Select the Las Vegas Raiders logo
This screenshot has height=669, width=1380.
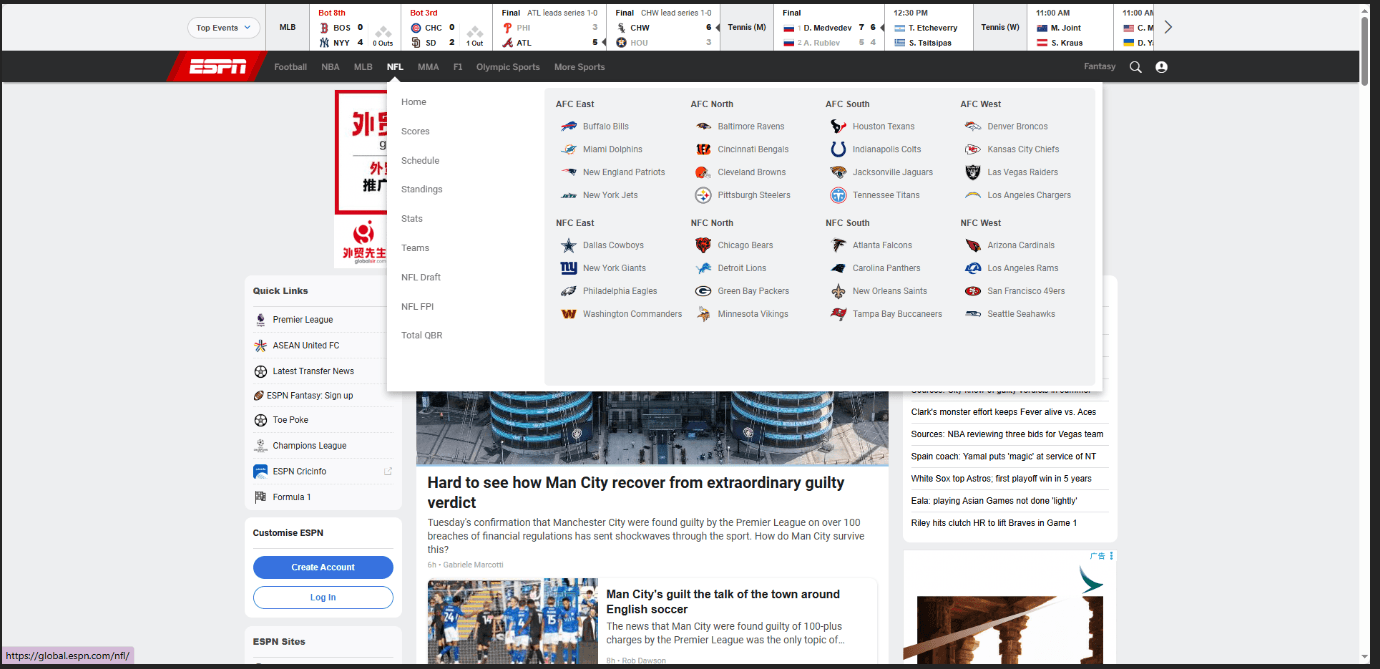tap(973, 172)
